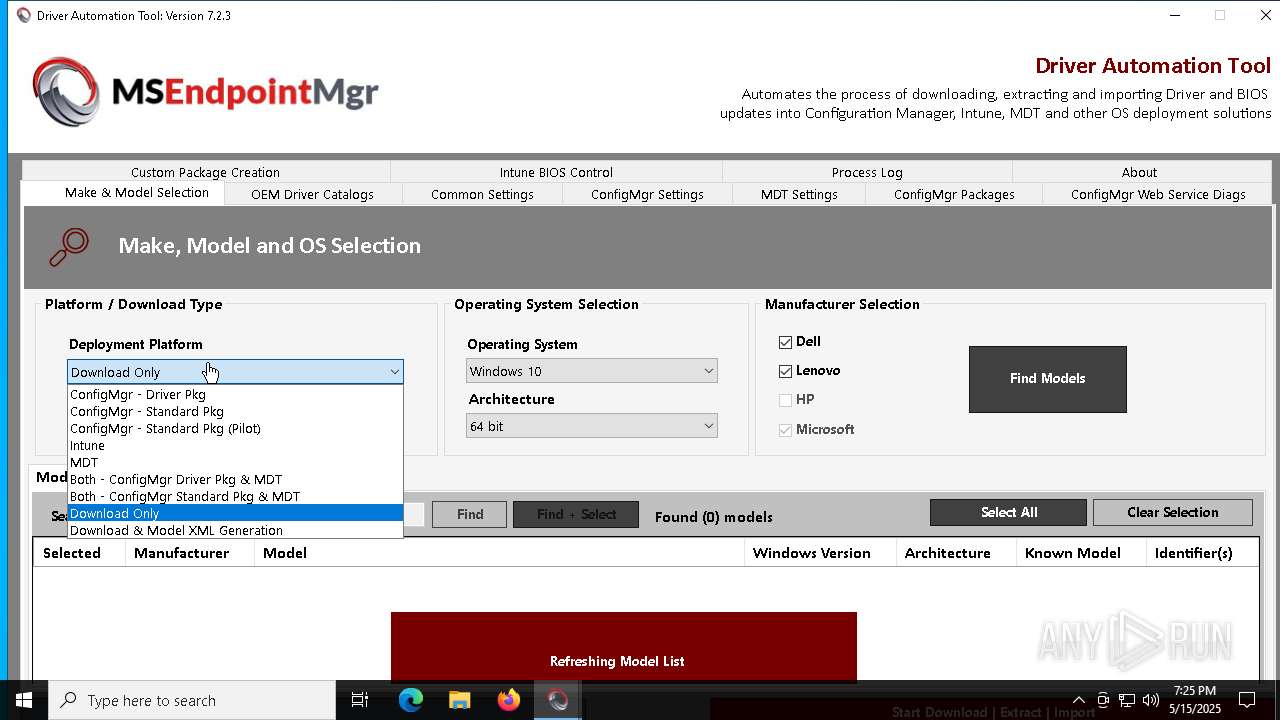Open network status tray icon

coord(1127,700)
